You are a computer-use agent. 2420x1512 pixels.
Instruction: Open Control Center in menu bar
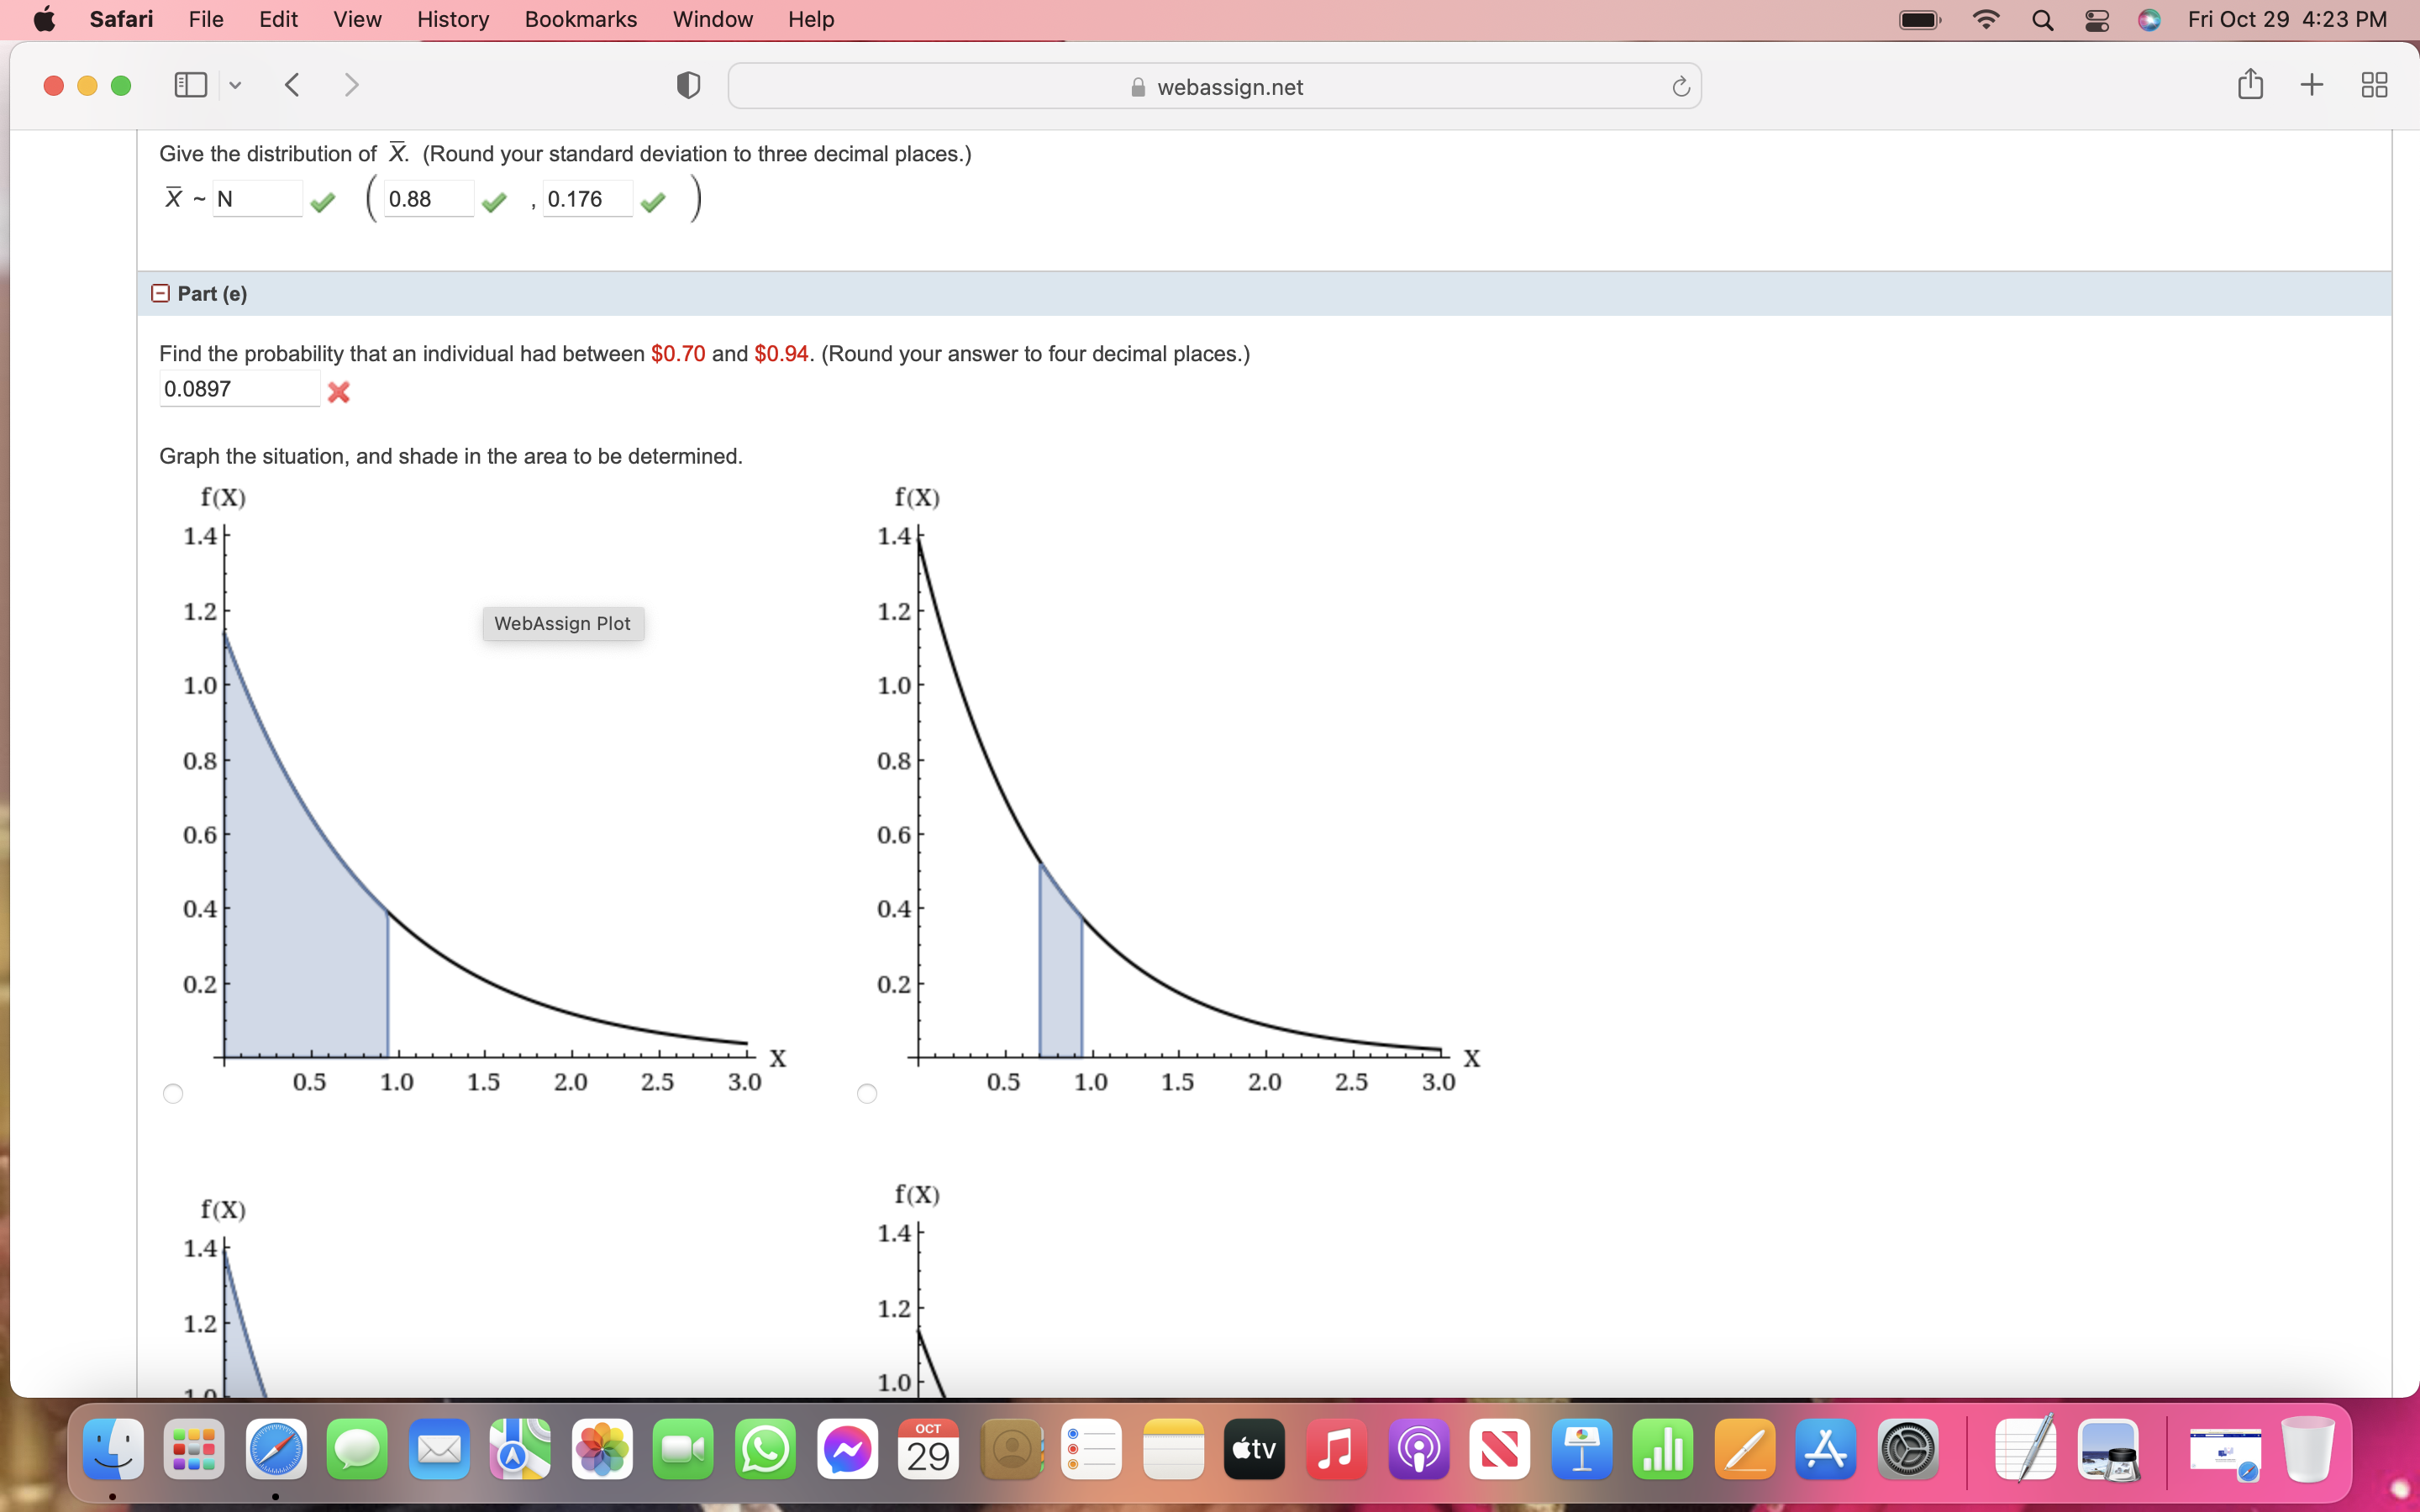(x=2097, y=20)
